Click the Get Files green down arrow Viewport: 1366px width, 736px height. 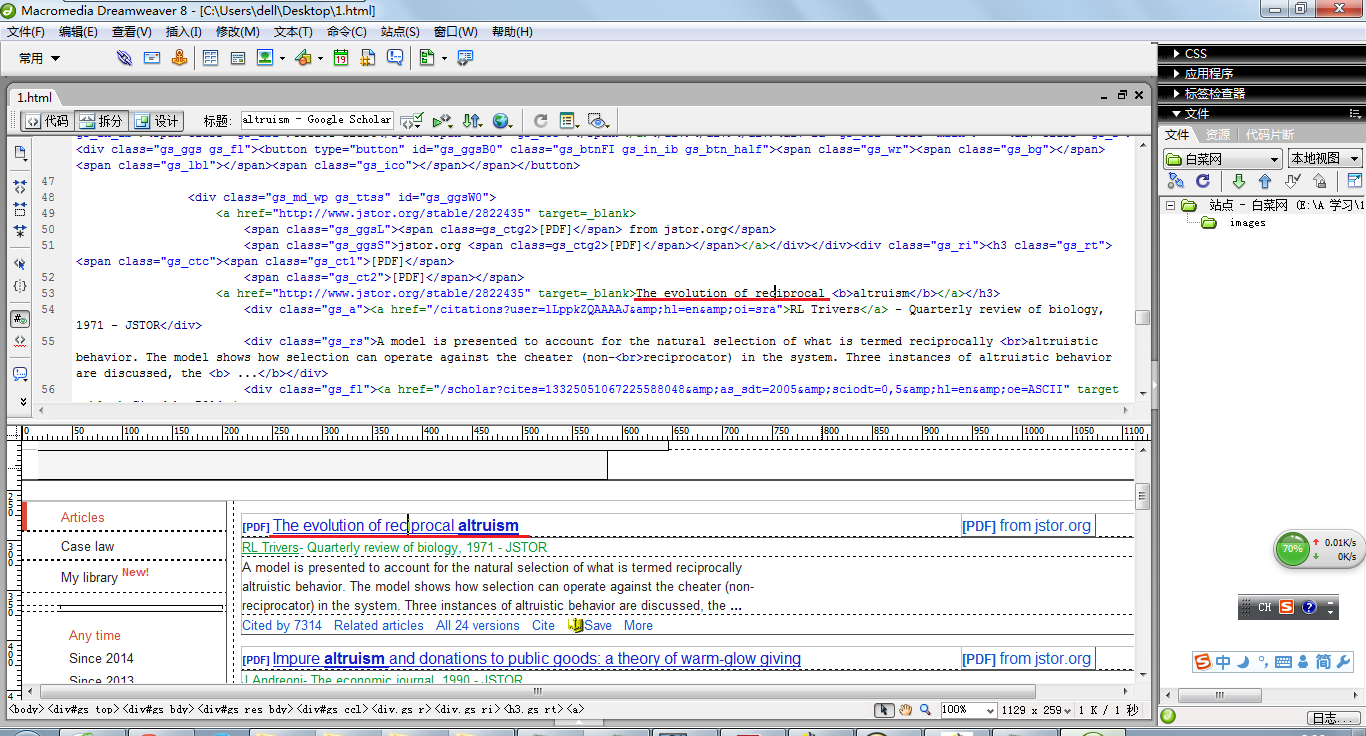[1238, 181]
